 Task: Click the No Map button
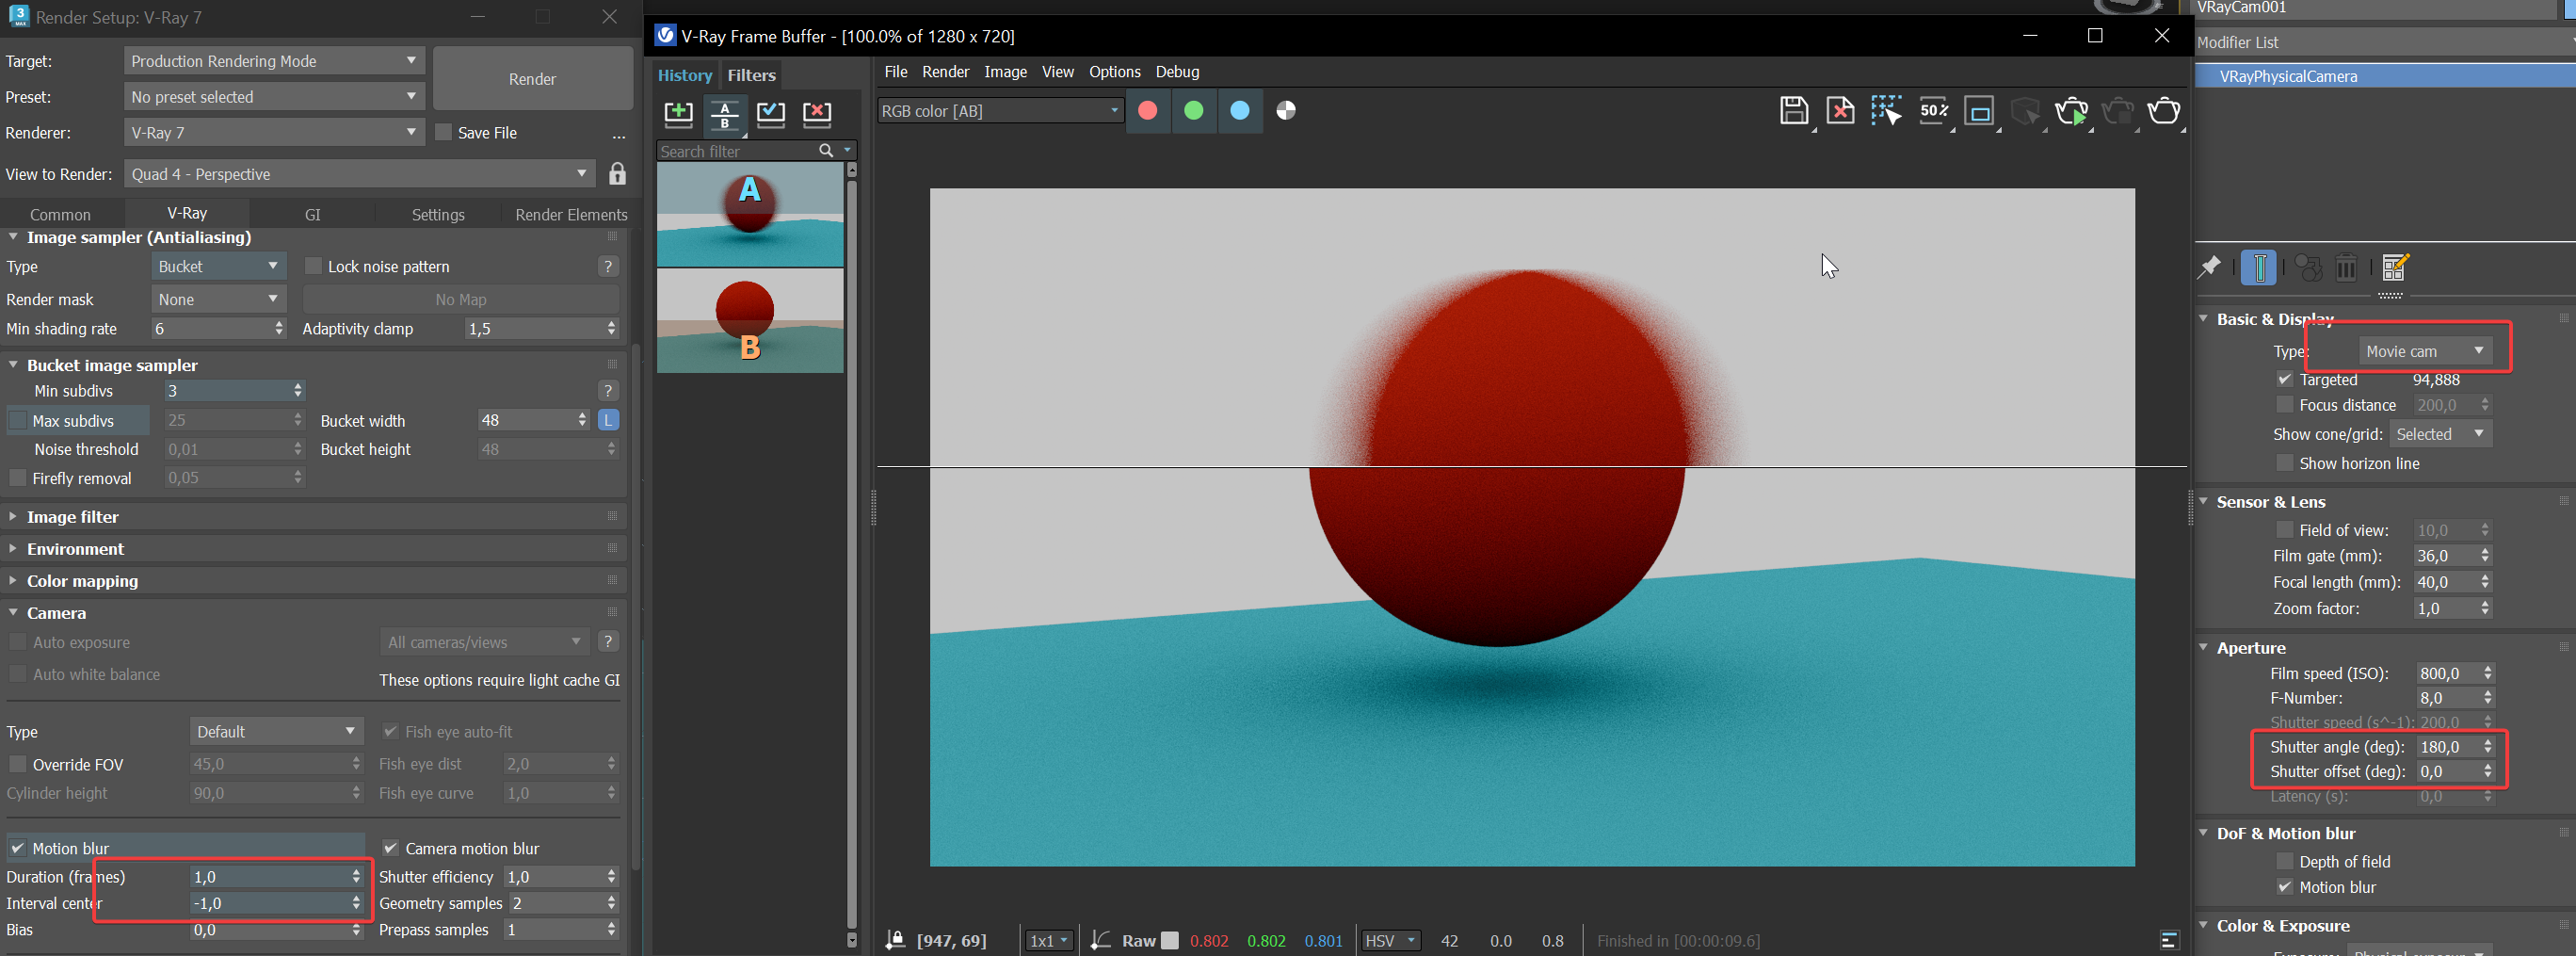coord(461,299)
